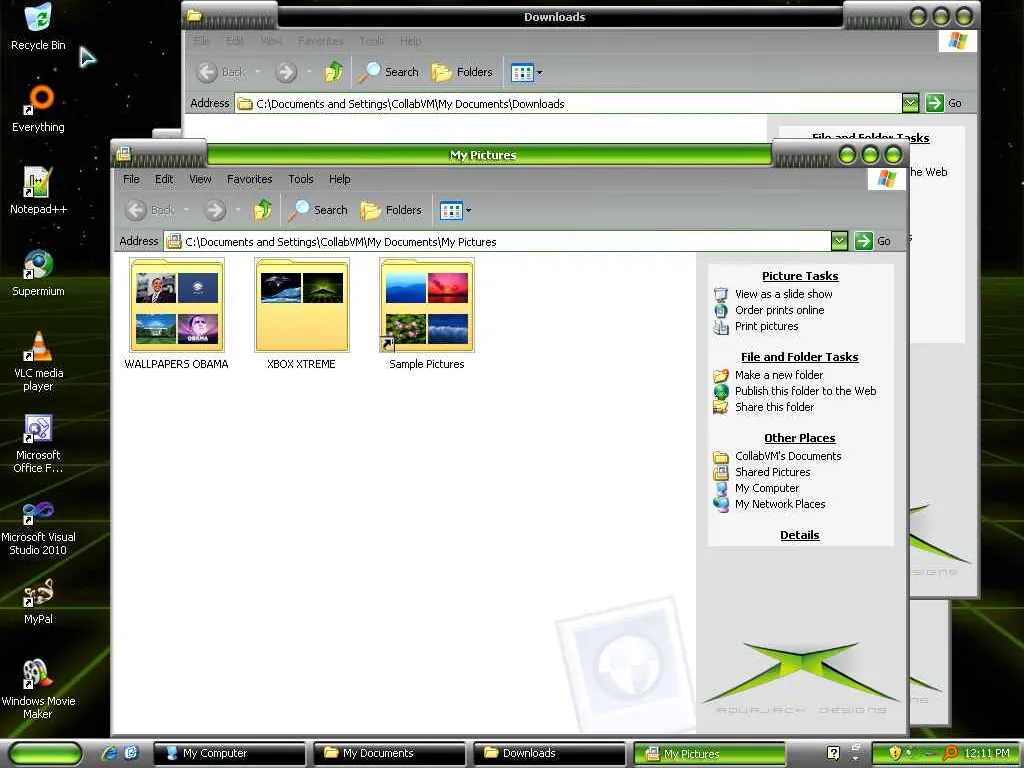Select the Microsoft Office F… desktop icon
This screenshot has width=1024, height=768.
38,443
